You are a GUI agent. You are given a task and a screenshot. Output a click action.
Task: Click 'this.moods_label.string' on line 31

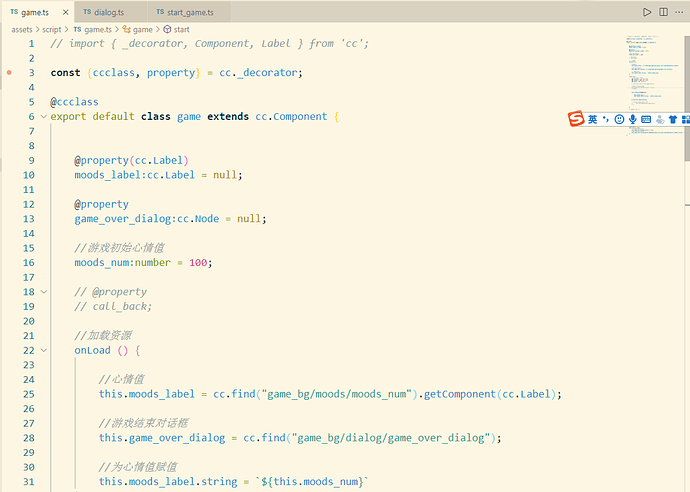tap(168, 481)
